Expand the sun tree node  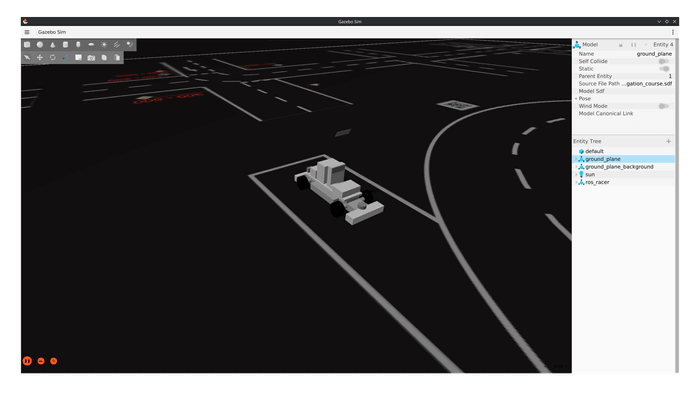[576, 174]
